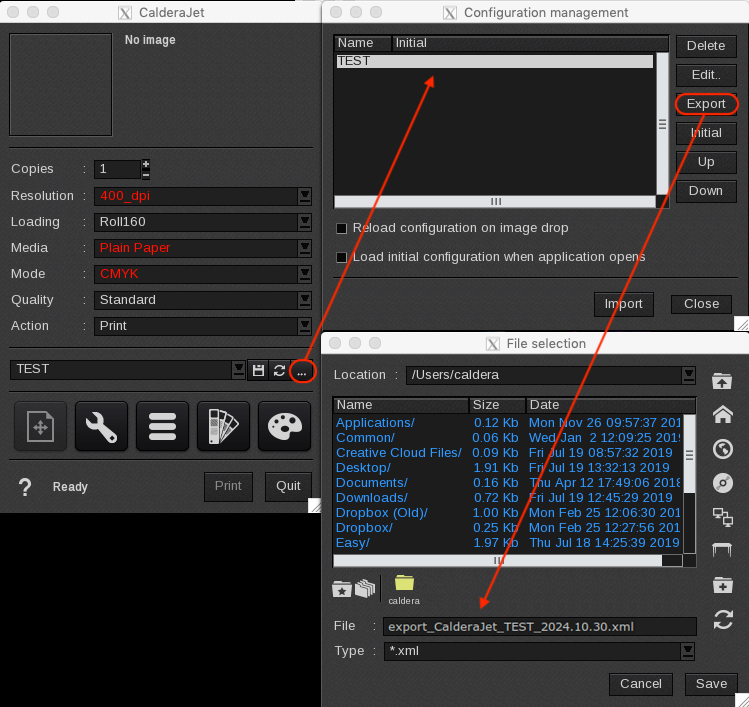The height and width of the screenshot is (707, 749).
Task: Sort file list by Name column header
Action: click(400, 405)
